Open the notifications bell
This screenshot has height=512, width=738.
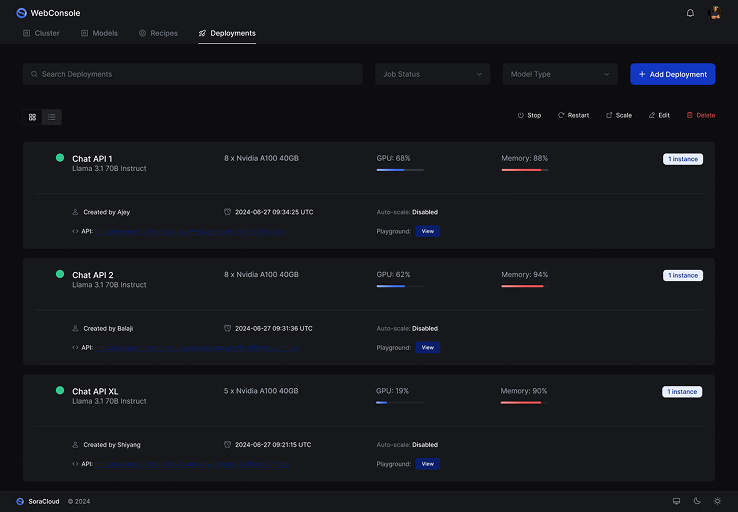click(690, 13)
